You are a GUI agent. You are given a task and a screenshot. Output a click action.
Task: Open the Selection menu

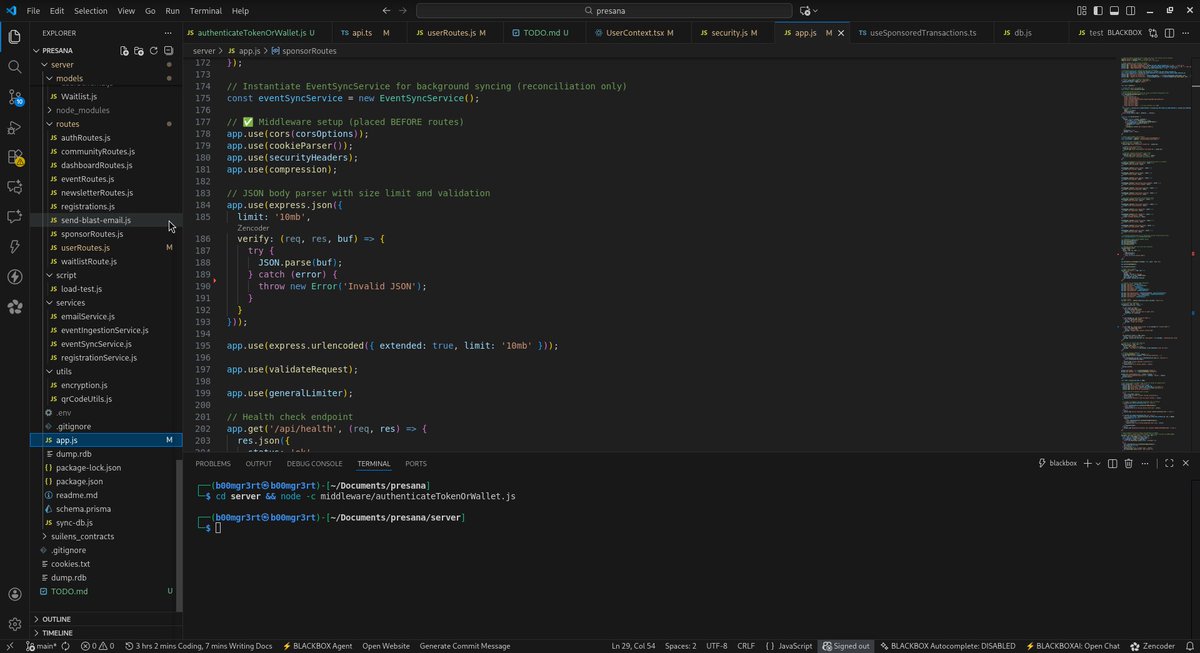coord(90,10)
